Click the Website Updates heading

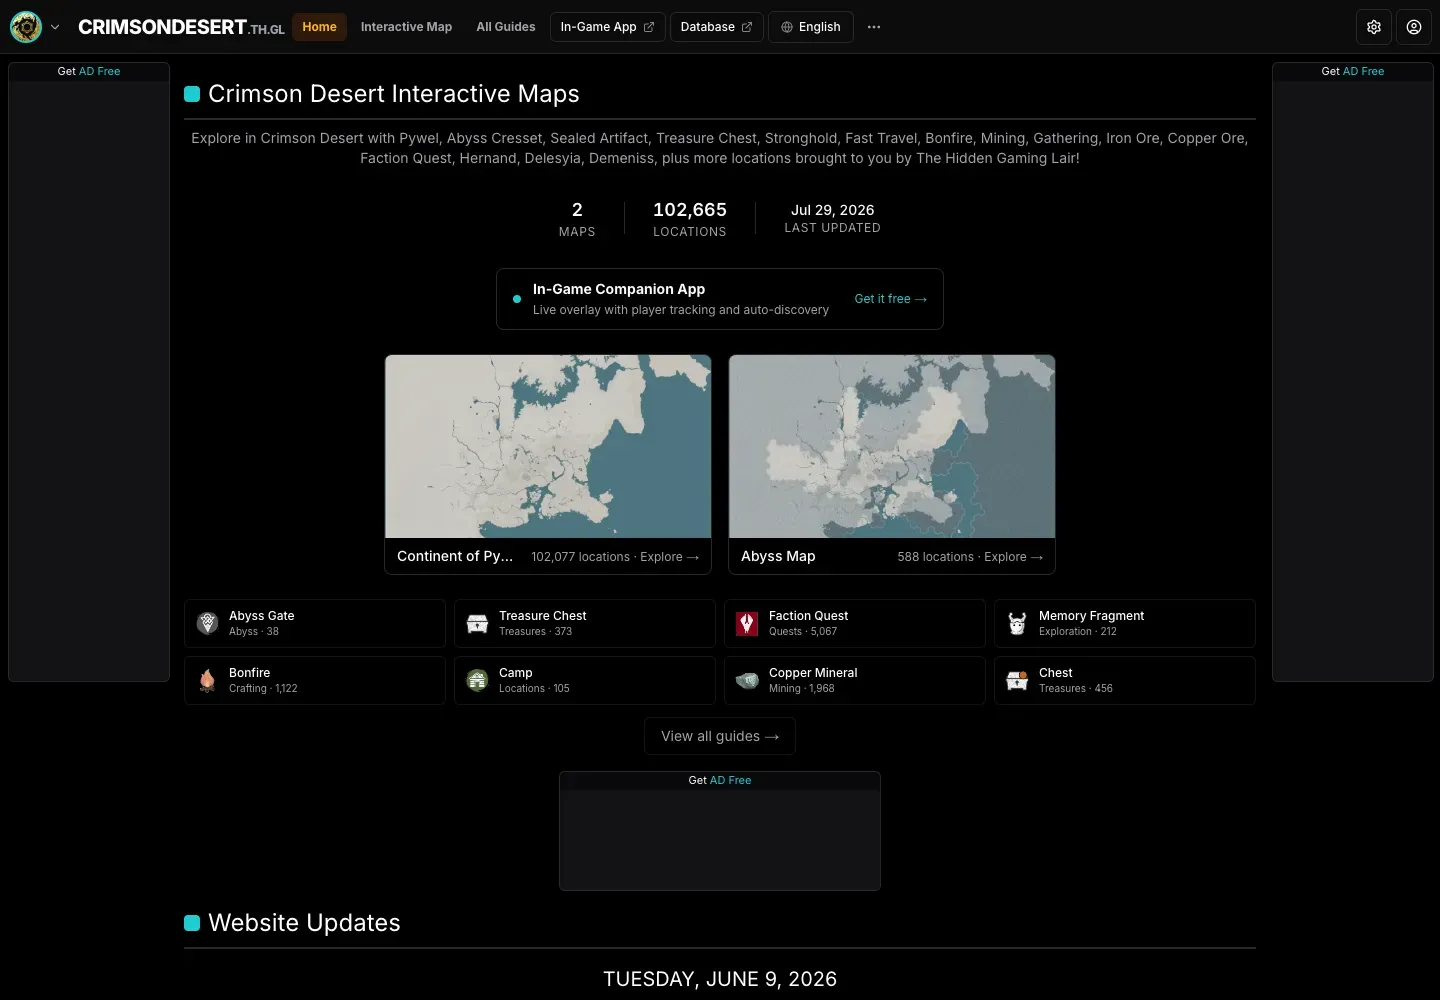[304, 923]
